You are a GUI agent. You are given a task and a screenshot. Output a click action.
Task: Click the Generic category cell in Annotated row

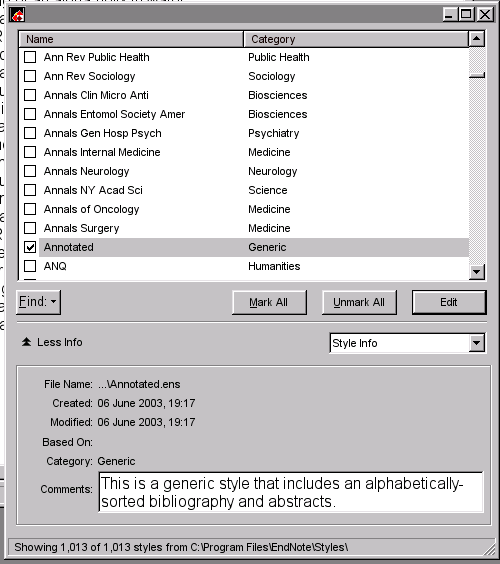(x=267, y=247)
